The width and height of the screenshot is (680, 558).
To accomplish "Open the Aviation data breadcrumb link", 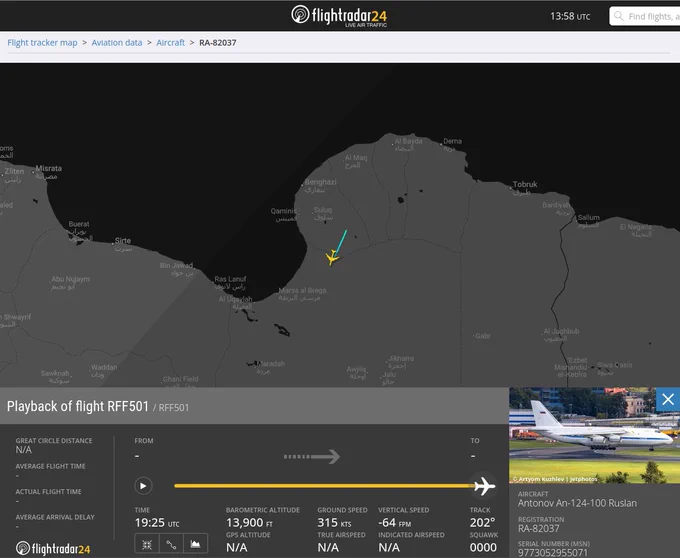I will pos(117,42).
